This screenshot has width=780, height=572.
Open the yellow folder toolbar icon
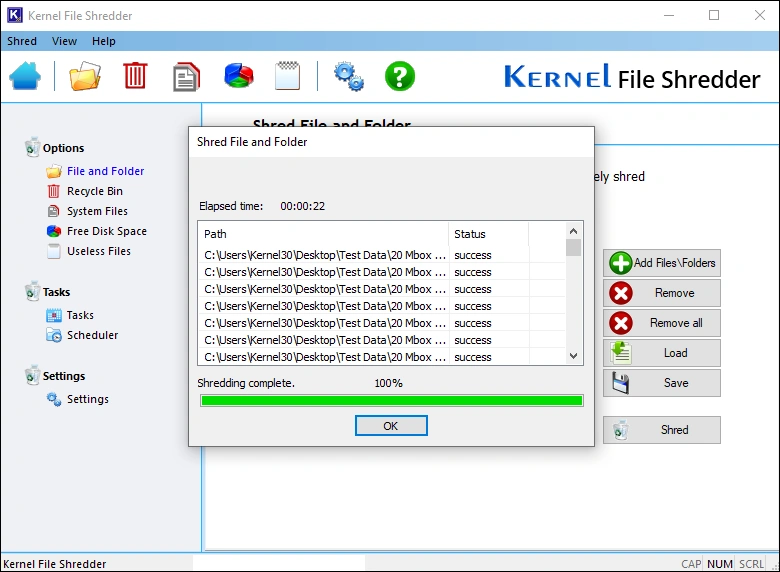pyautogui.click(x=85, y=76)
